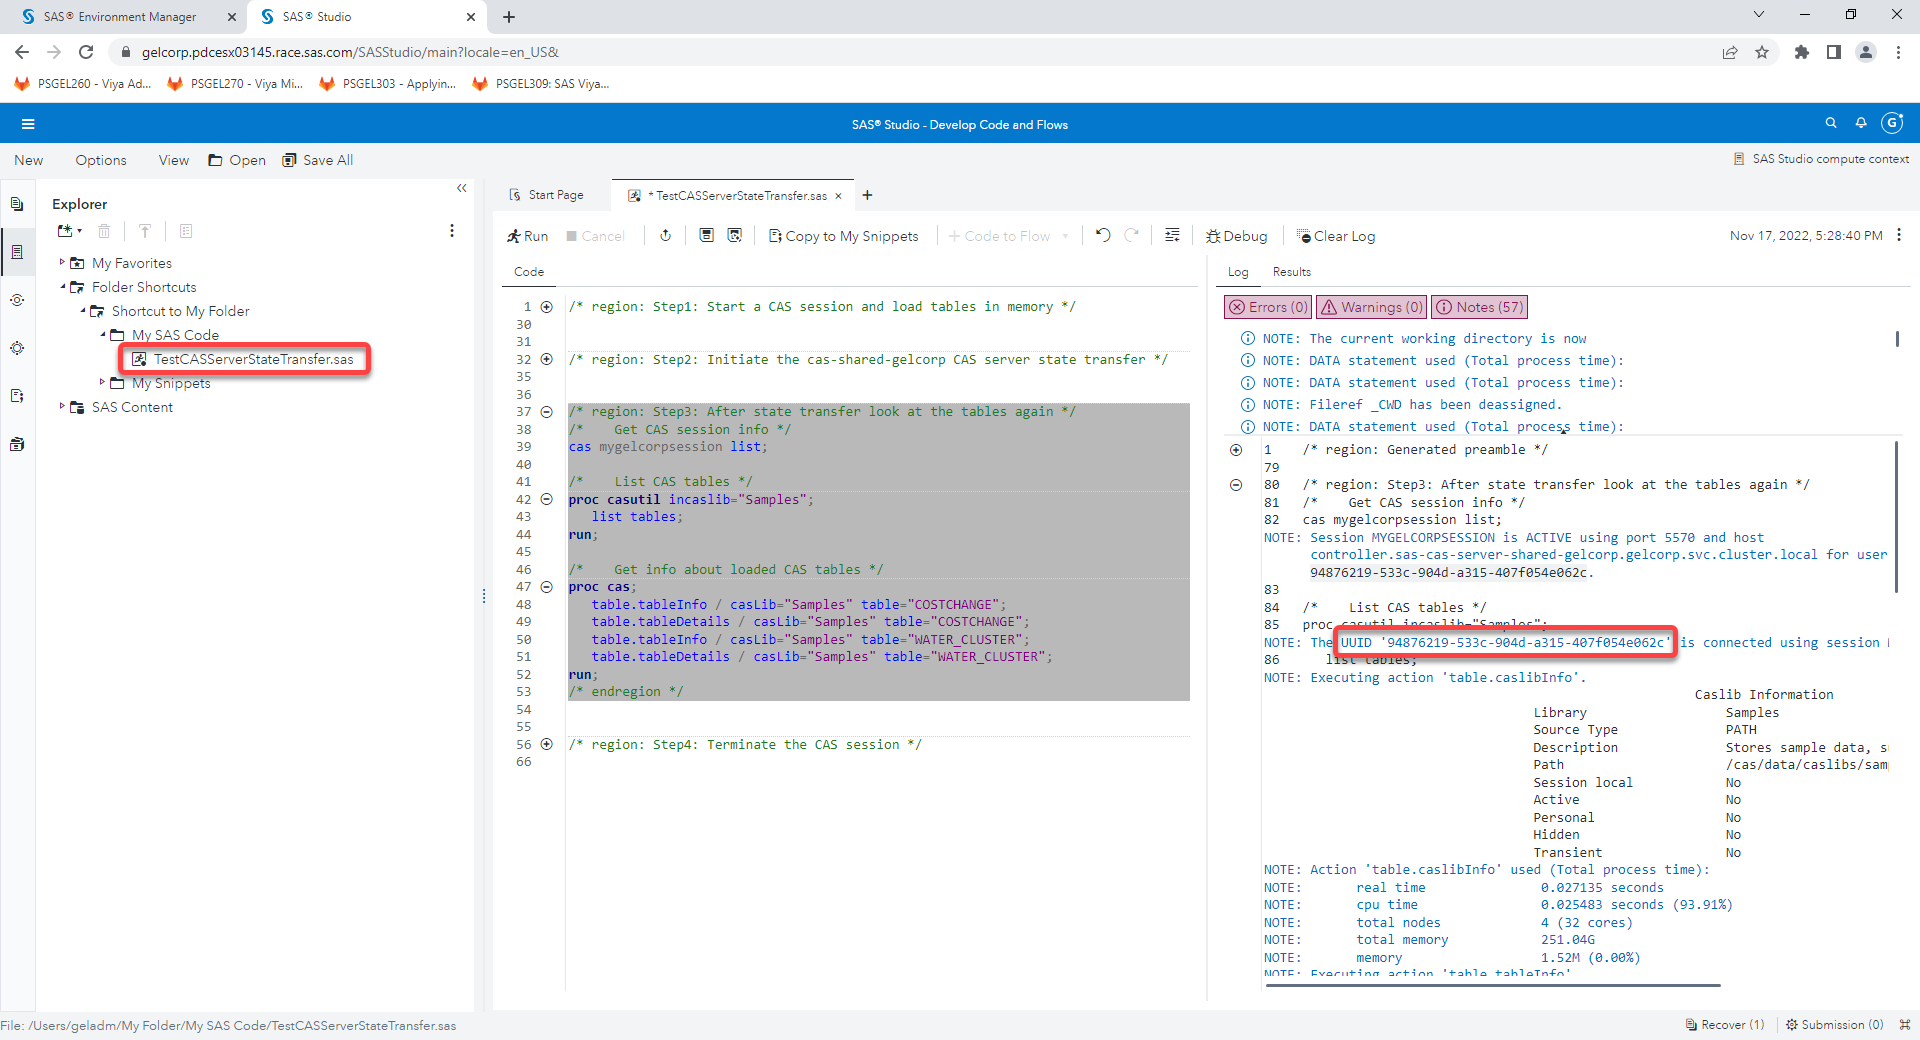Toggle the Warnings (0) log filter
The image size is (1920, 1040).
[1371, 307]
